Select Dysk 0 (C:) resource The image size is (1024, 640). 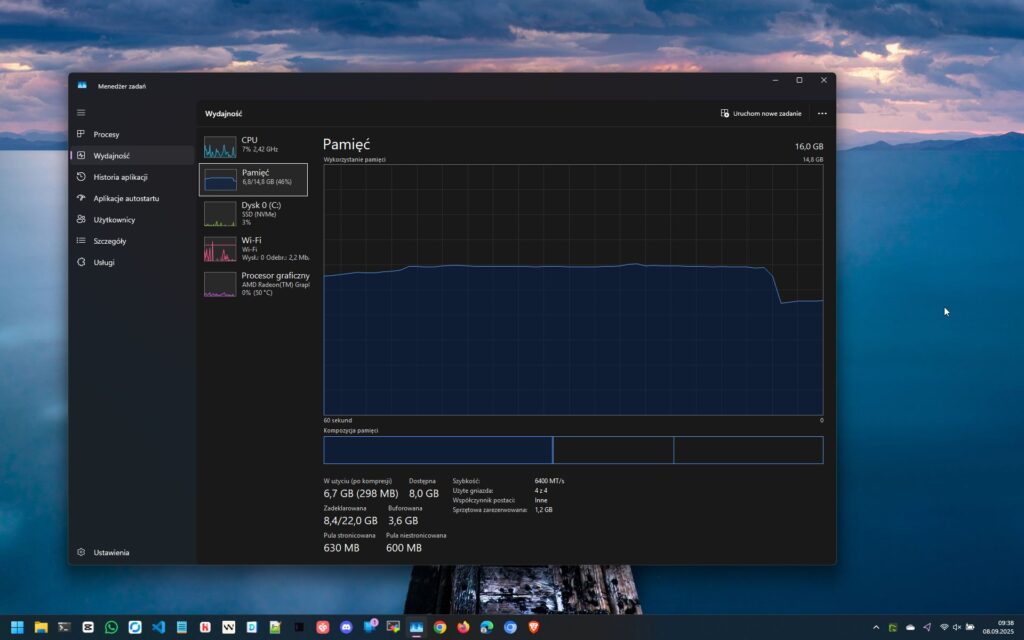click(253, 213)
